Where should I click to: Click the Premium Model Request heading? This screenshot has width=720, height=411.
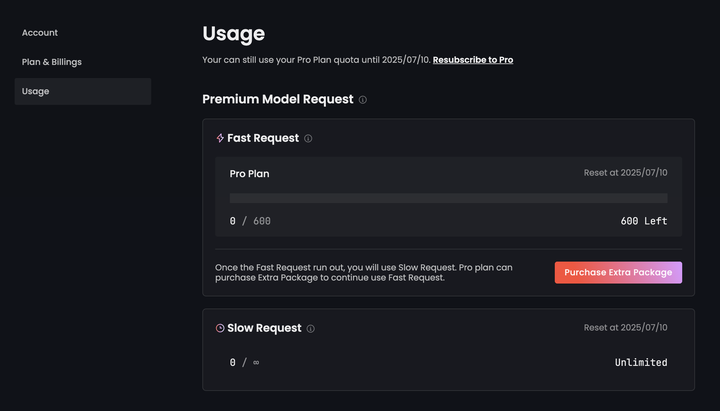[x=278, y=100]
